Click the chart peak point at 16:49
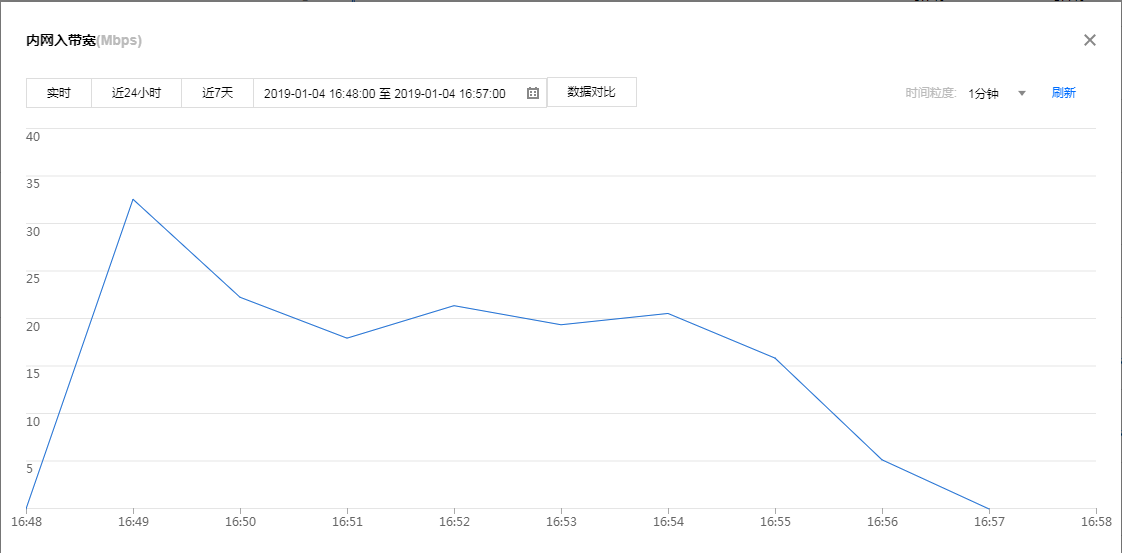1122x553 pixels. tap(132, 199)
